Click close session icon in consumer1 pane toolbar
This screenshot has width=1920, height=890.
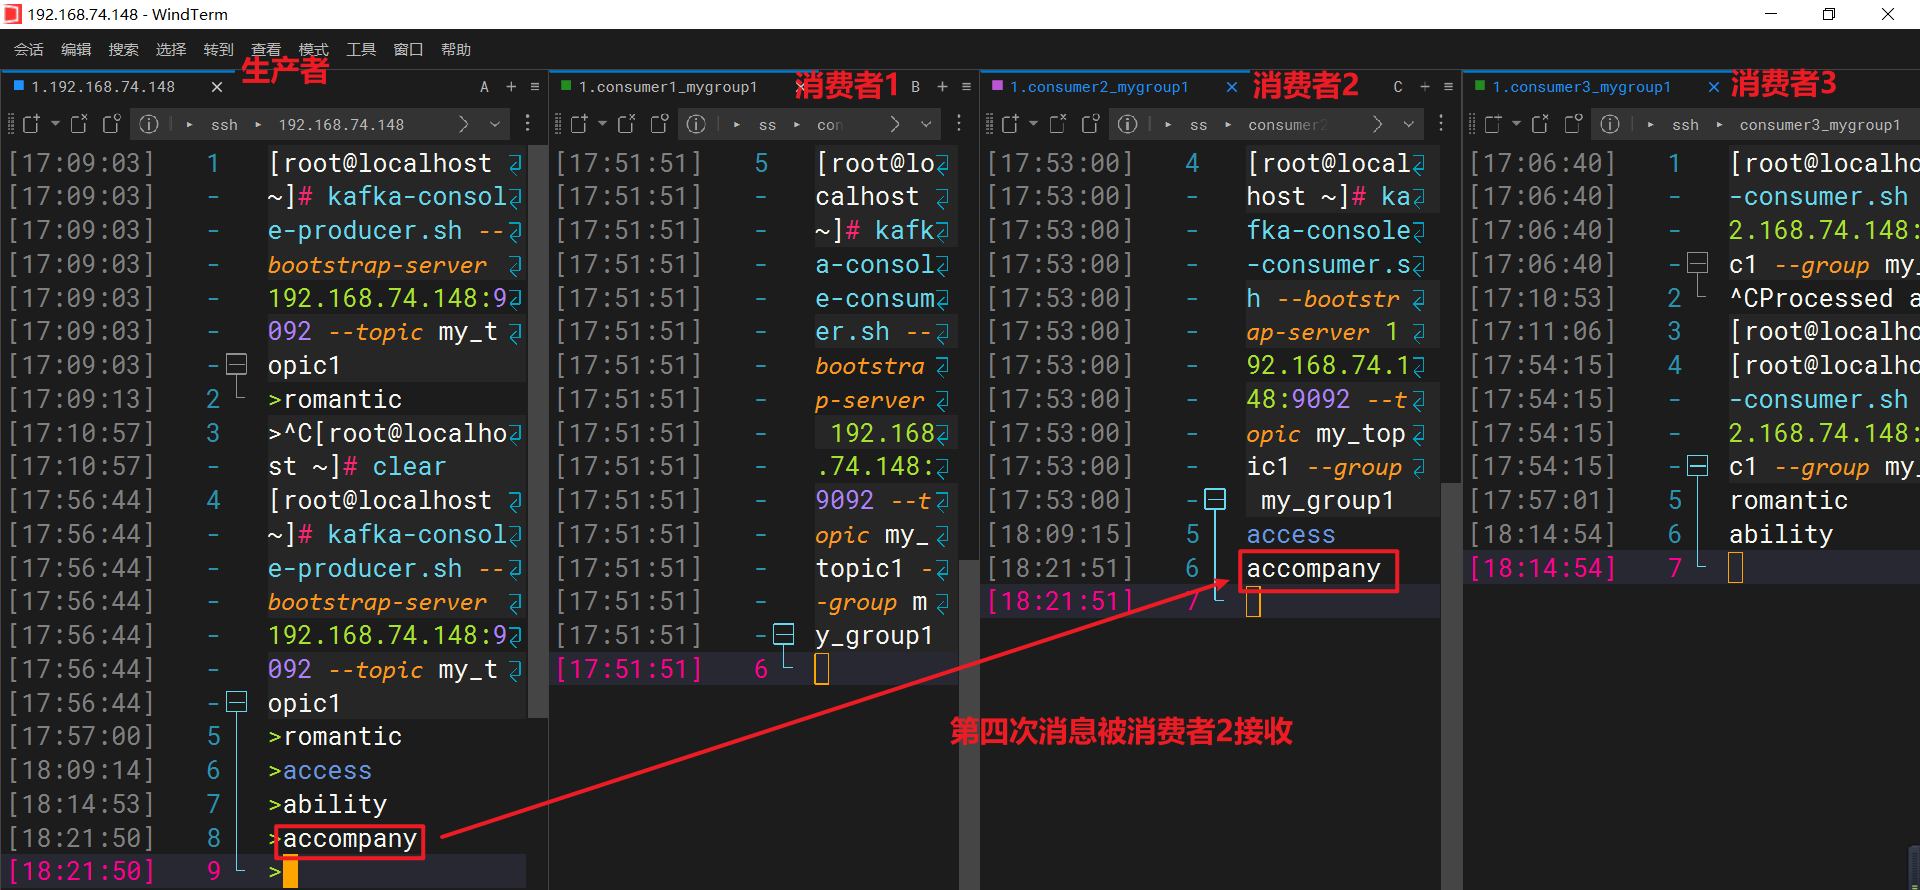626,124
